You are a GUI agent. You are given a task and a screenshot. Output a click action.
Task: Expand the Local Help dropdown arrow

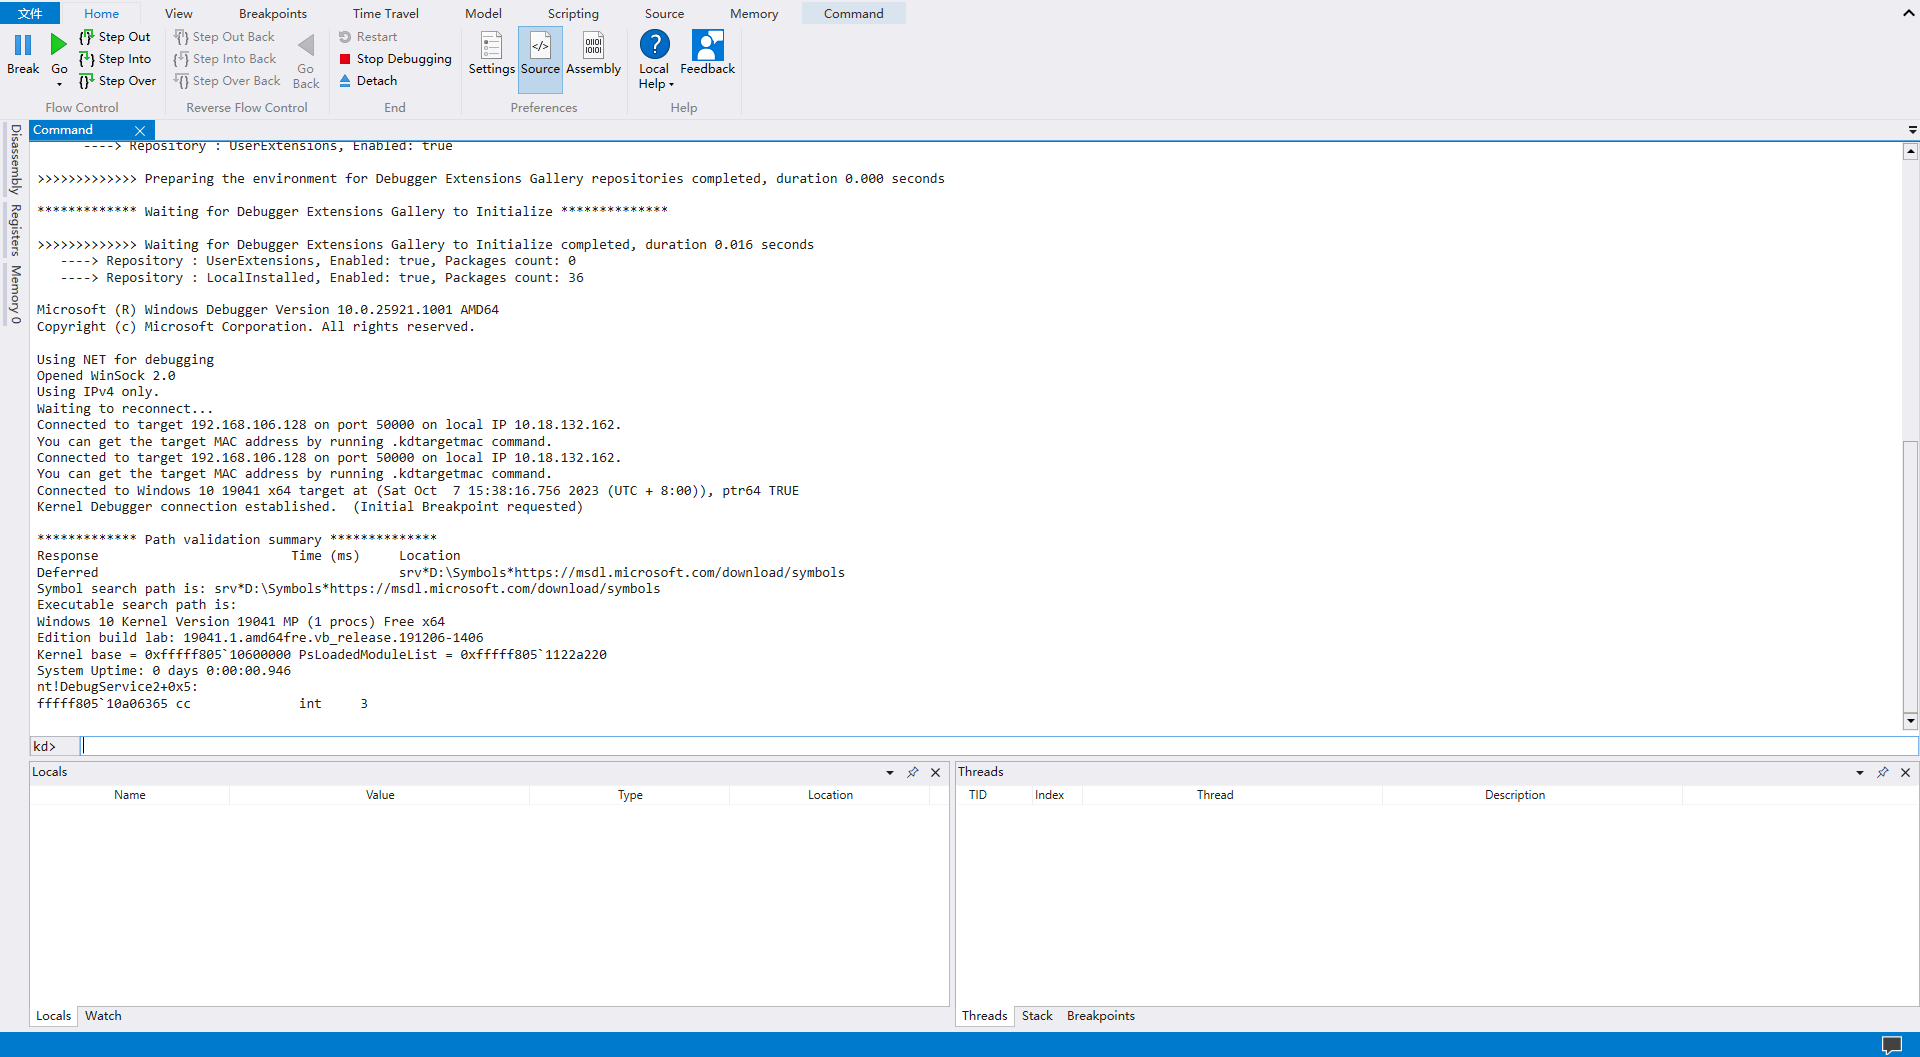671,85
